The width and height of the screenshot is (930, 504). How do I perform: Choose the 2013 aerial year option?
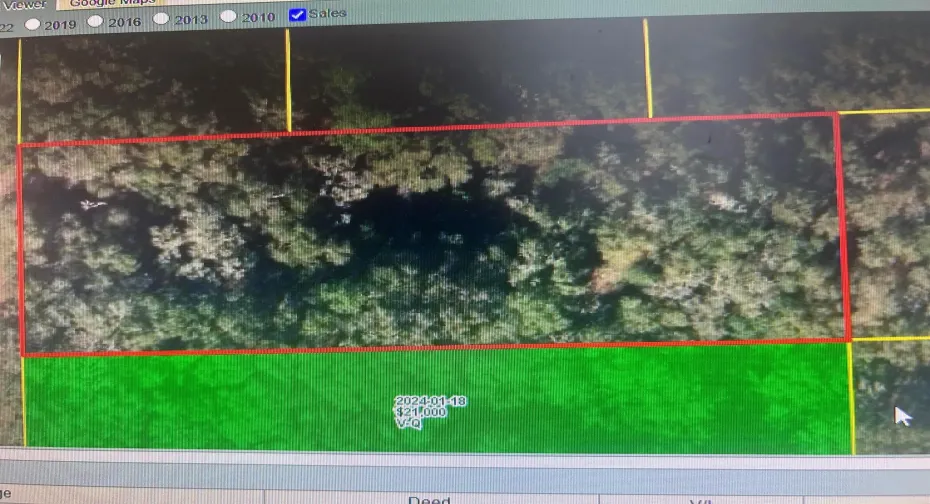click(x=161, y=18)
